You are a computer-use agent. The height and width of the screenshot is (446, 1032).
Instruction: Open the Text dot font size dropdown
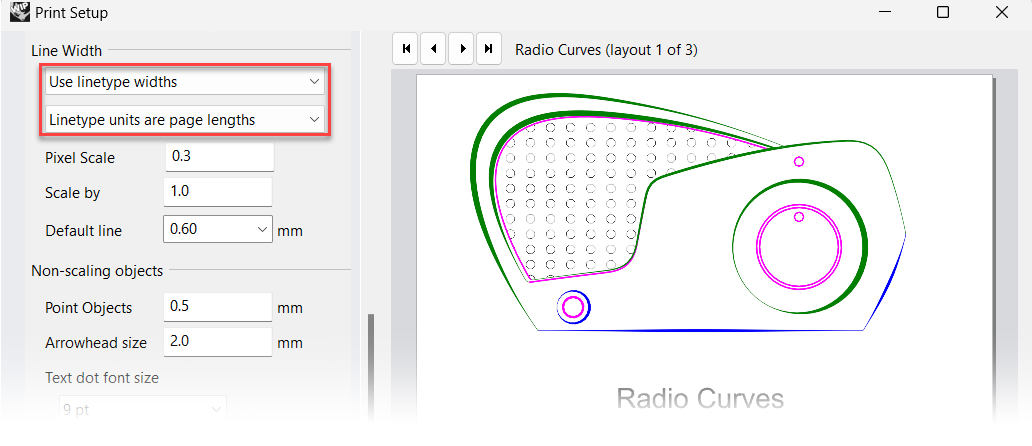pyautogui.click(x=140, y=409)
